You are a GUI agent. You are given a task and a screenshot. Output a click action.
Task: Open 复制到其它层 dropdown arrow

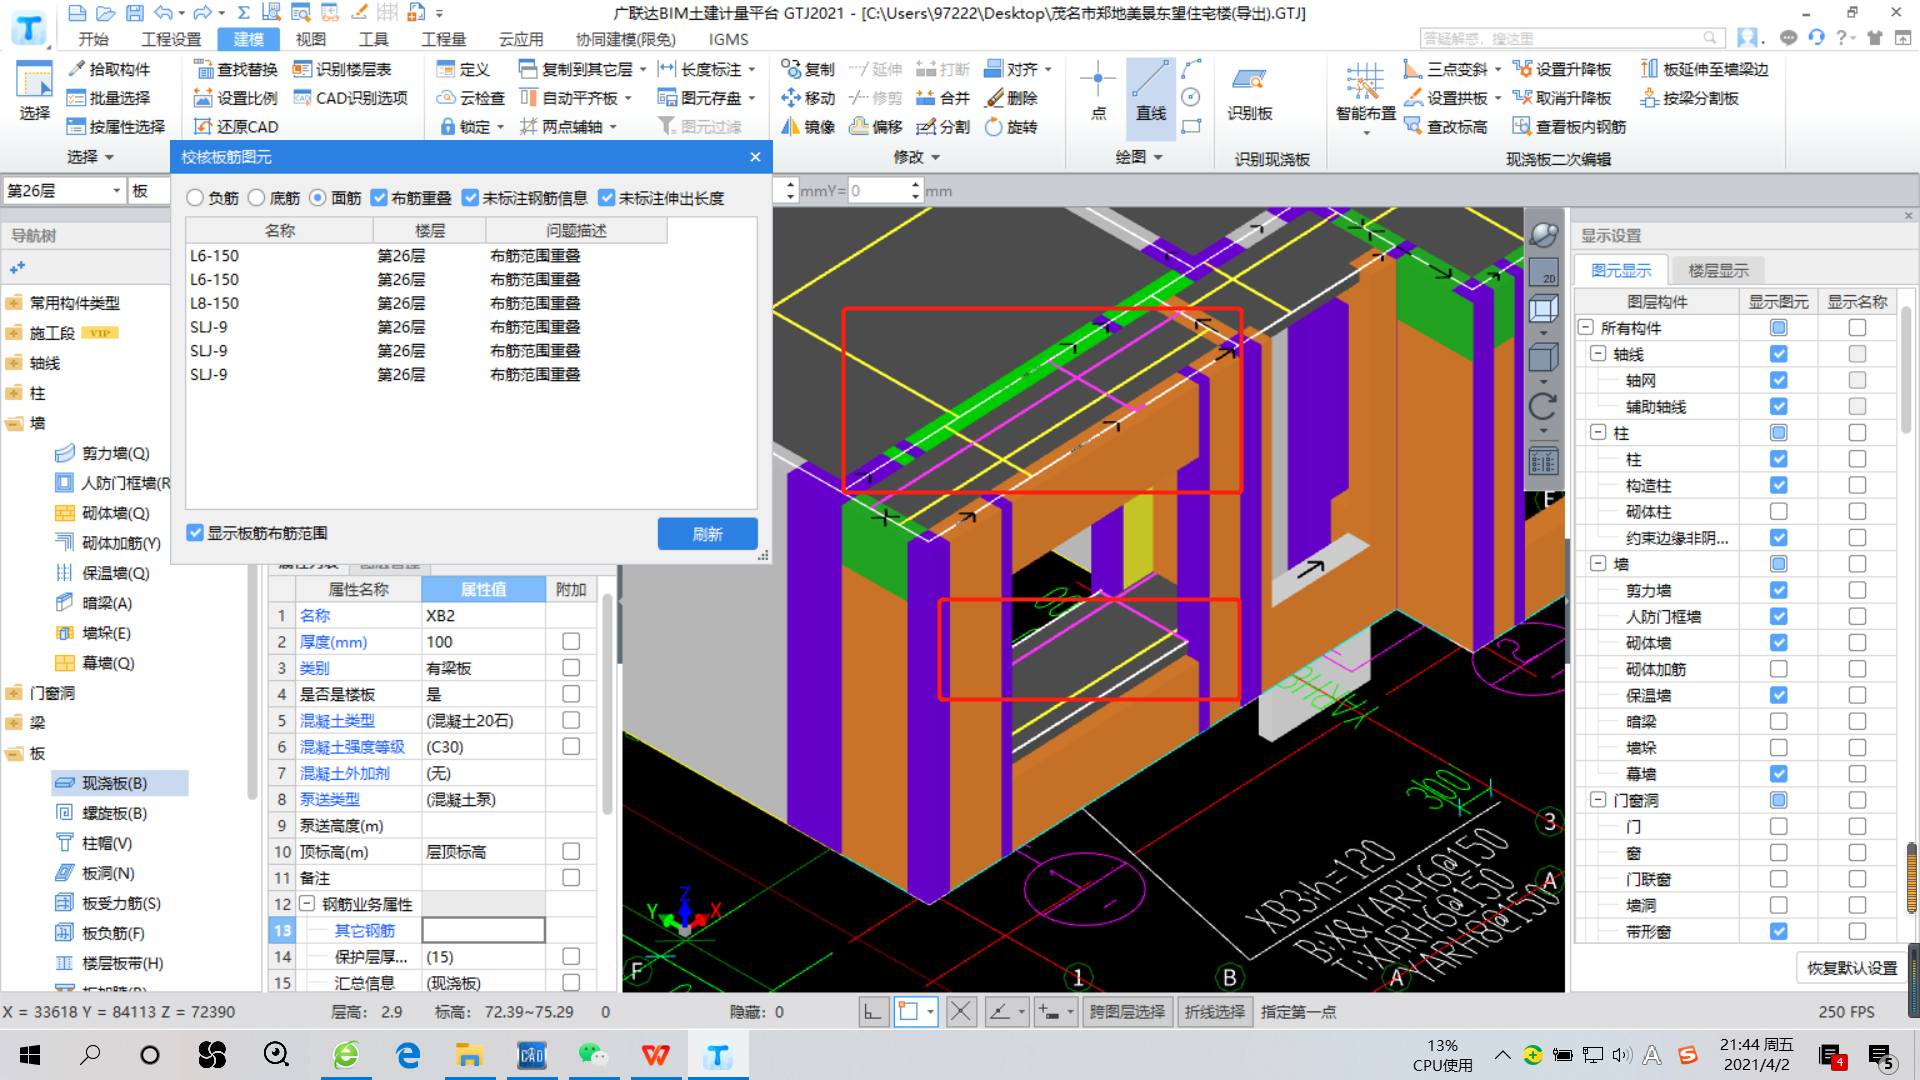643,69
